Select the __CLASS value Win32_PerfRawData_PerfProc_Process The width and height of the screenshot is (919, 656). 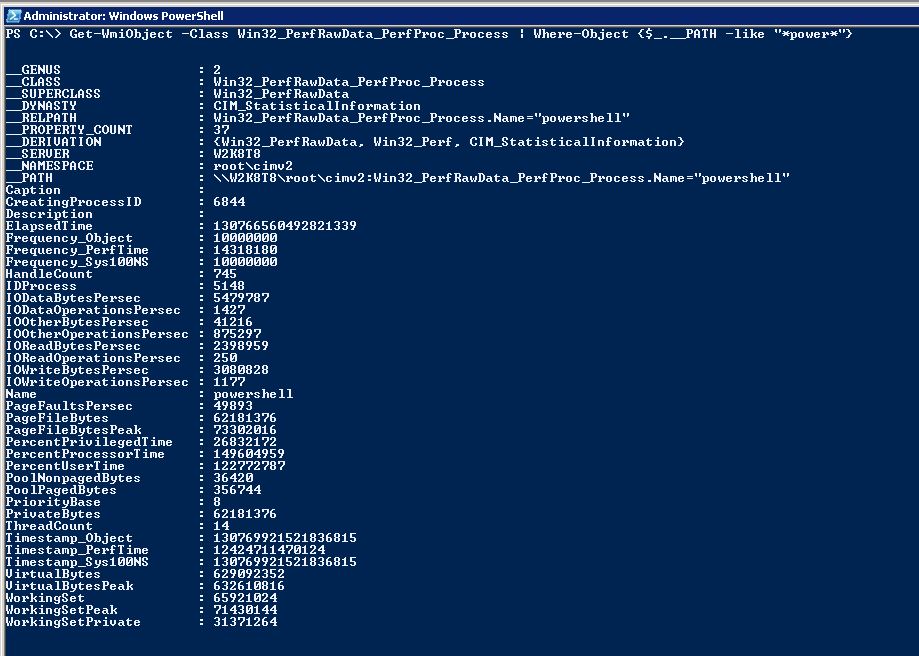349,82
